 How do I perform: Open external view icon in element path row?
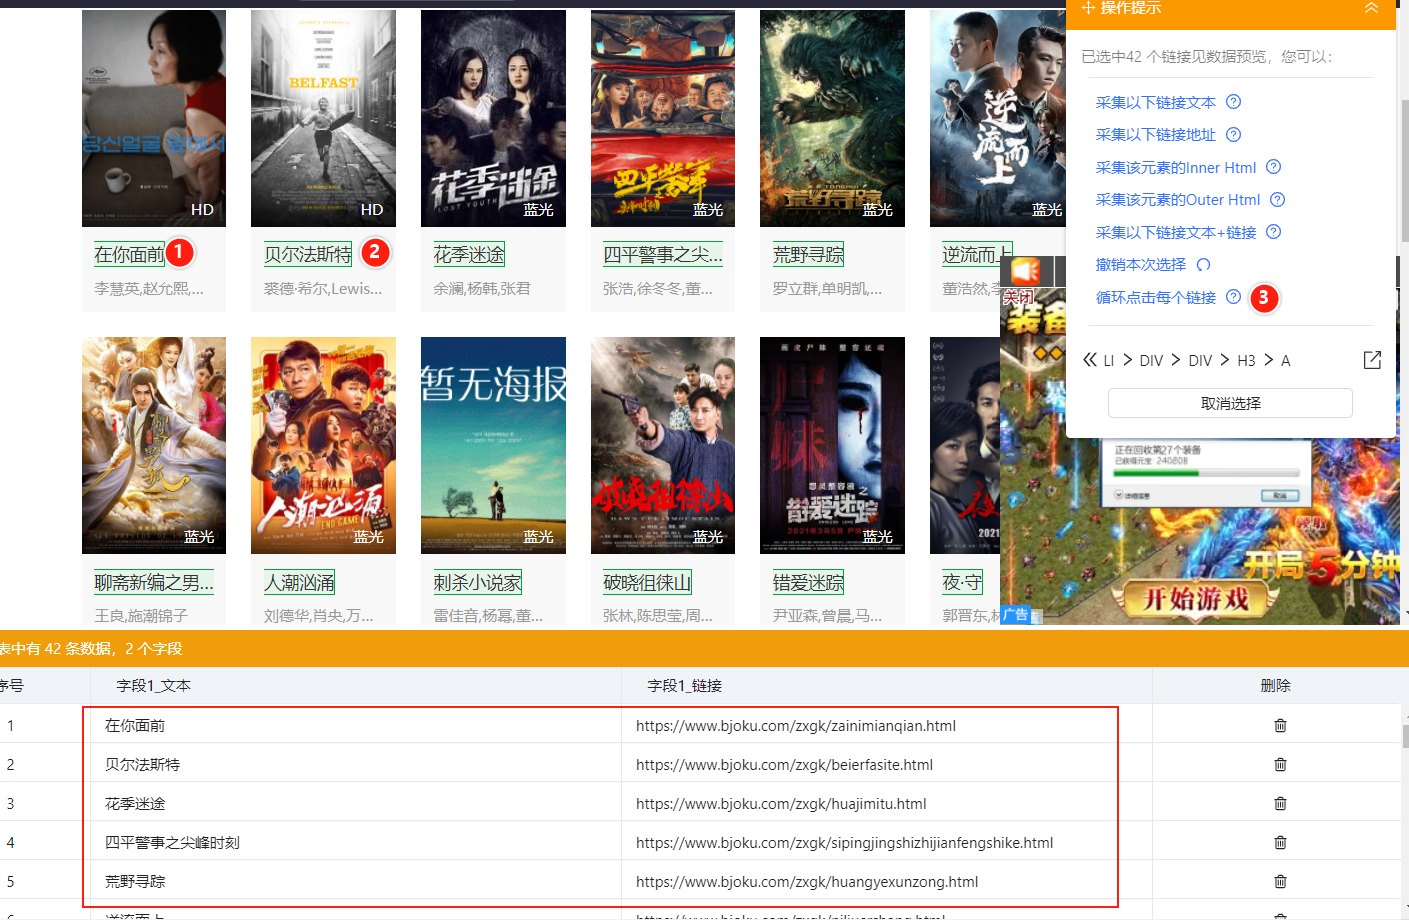click(x=1372, y=360)
